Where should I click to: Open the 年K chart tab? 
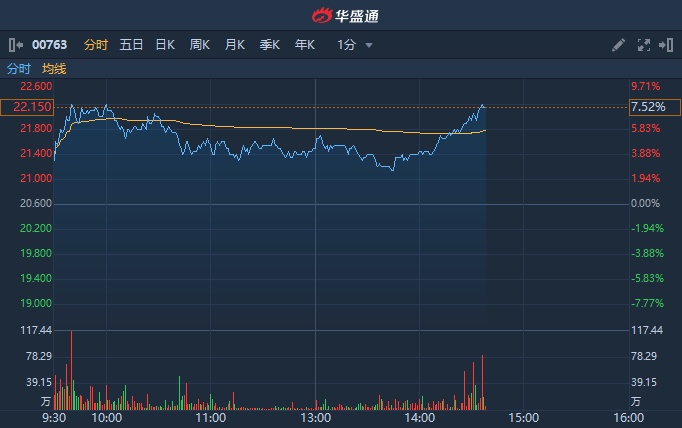[x=305, y=45]
